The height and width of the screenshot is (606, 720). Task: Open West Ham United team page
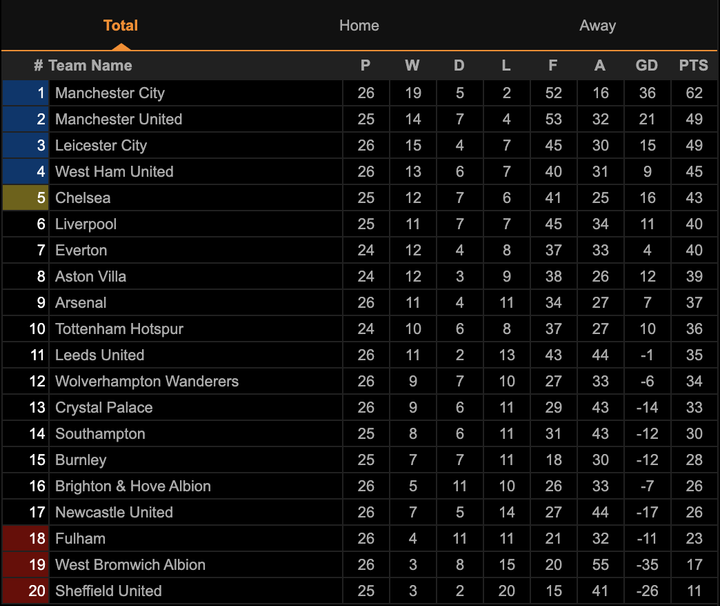(x=114, y=171)
